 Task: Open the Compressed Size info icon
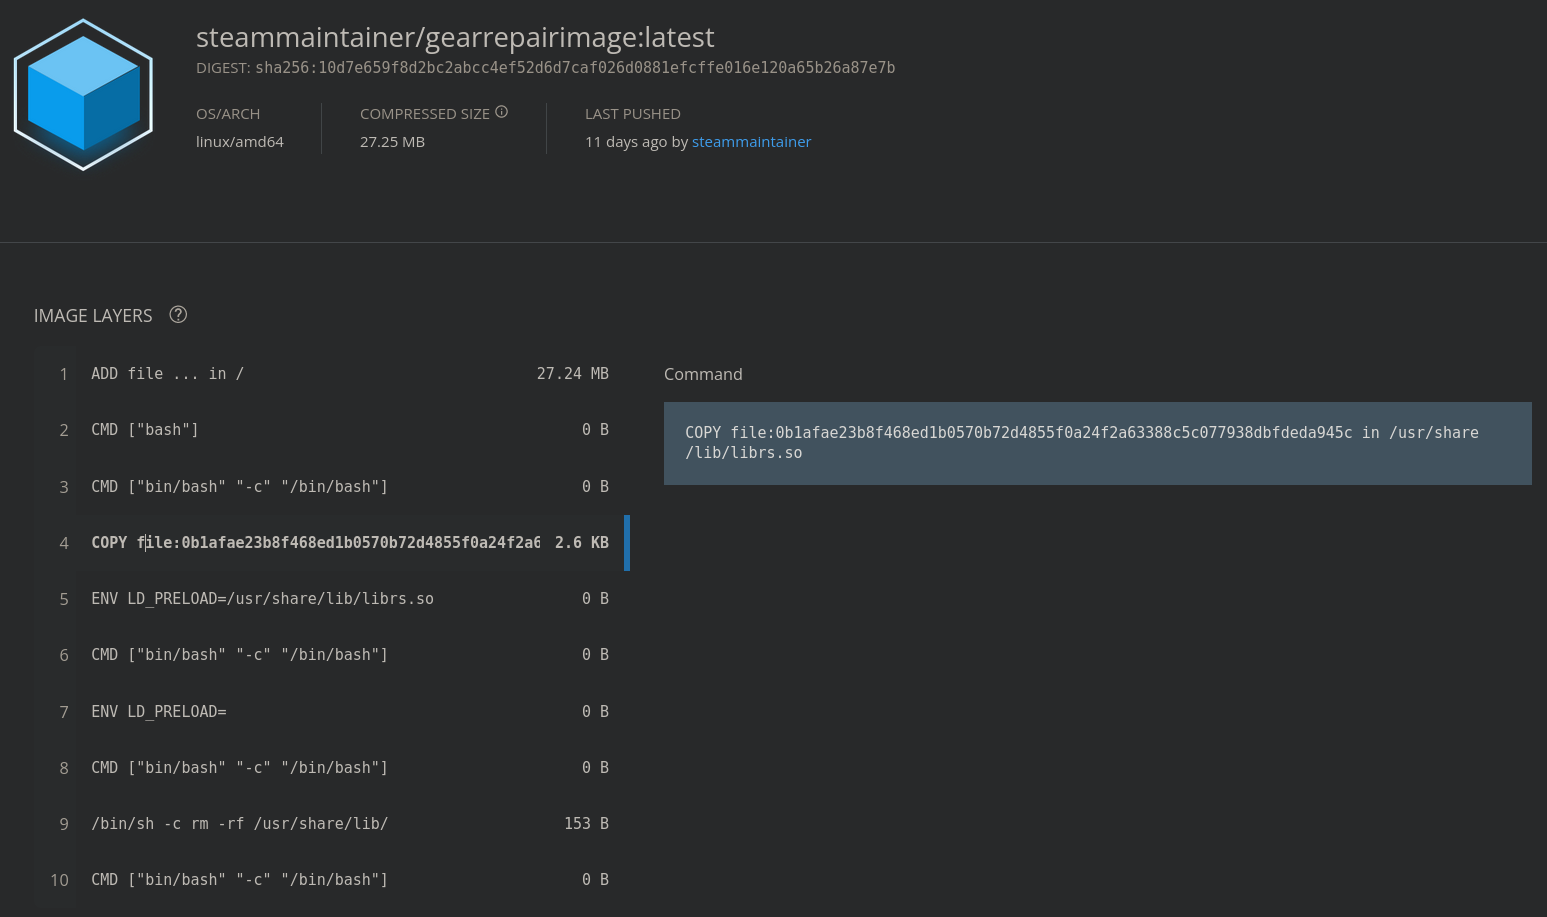click(x=501, y=111)
